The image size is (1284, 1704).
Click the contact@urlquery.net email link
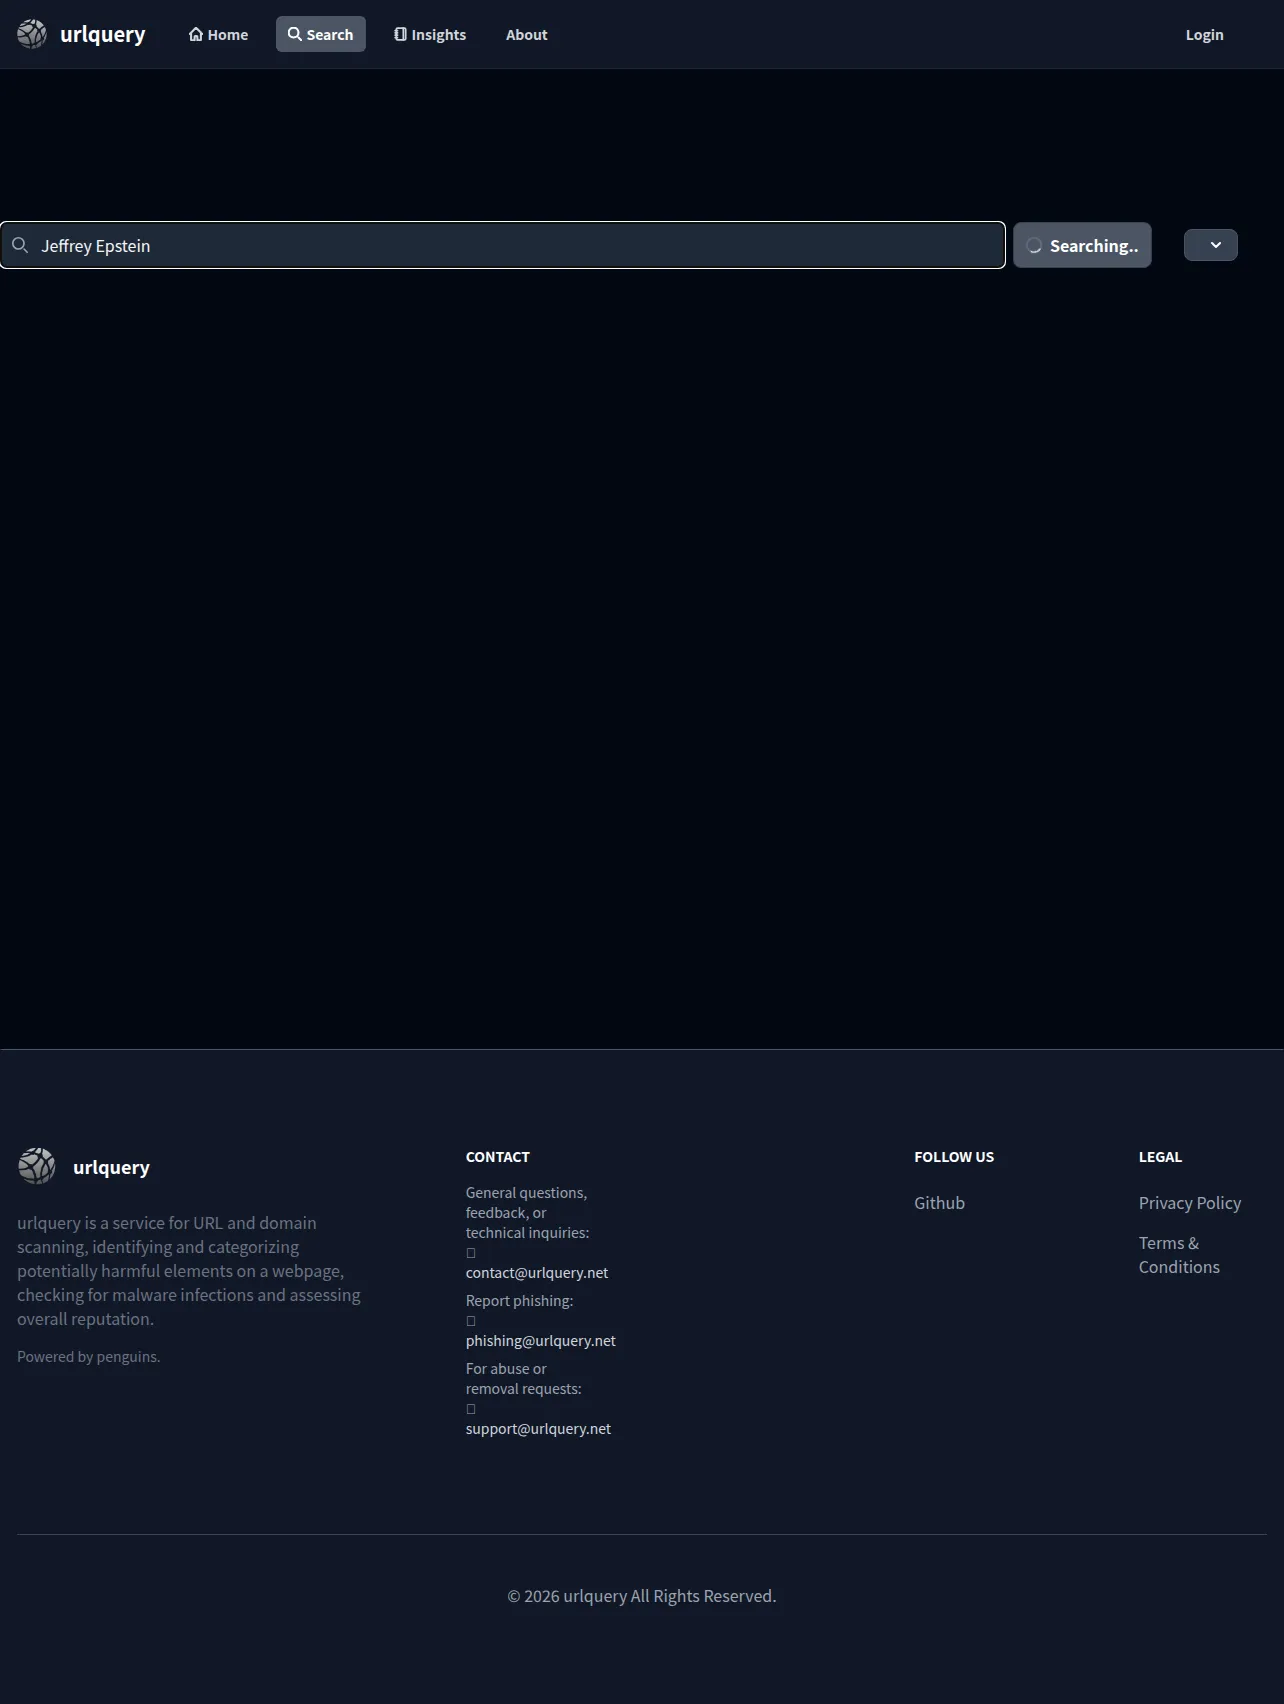537,1273
